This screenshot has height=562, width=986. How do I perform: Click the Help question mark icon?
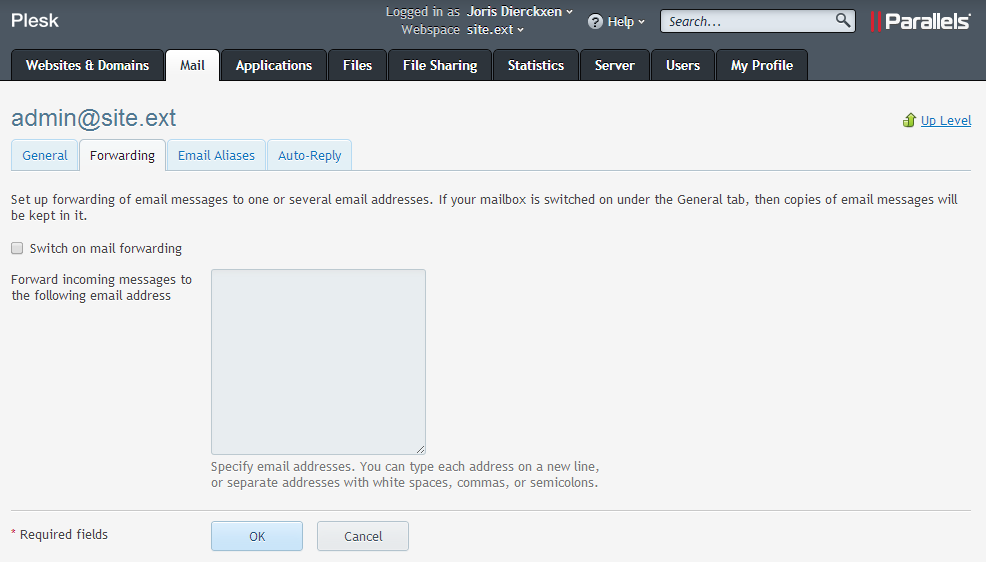tap(595, 21)
